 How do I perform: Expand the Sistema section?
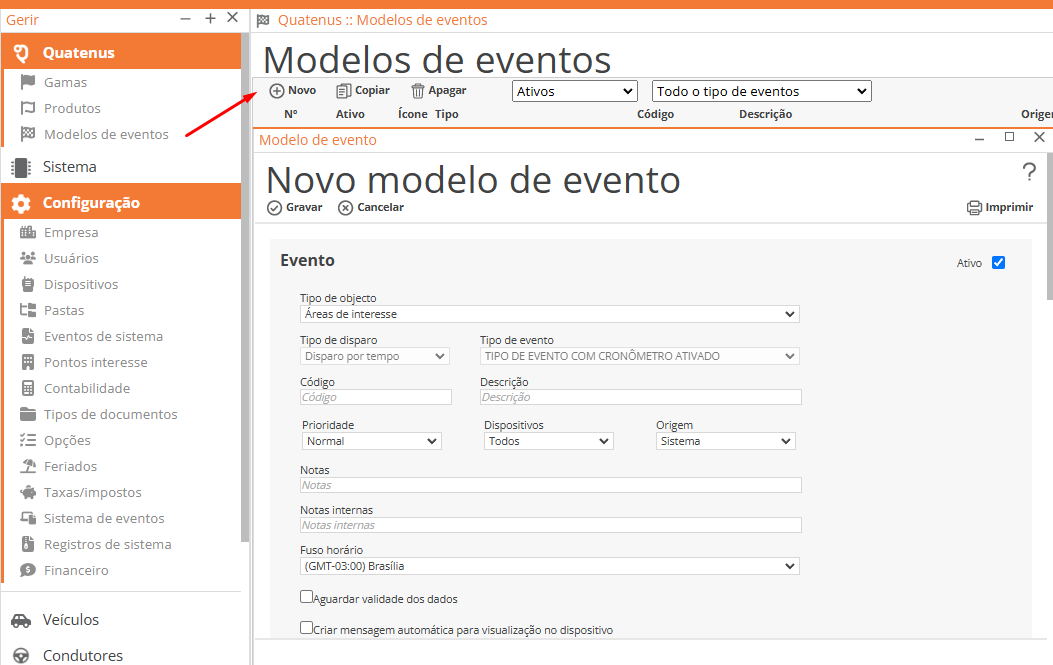(69, 167)
